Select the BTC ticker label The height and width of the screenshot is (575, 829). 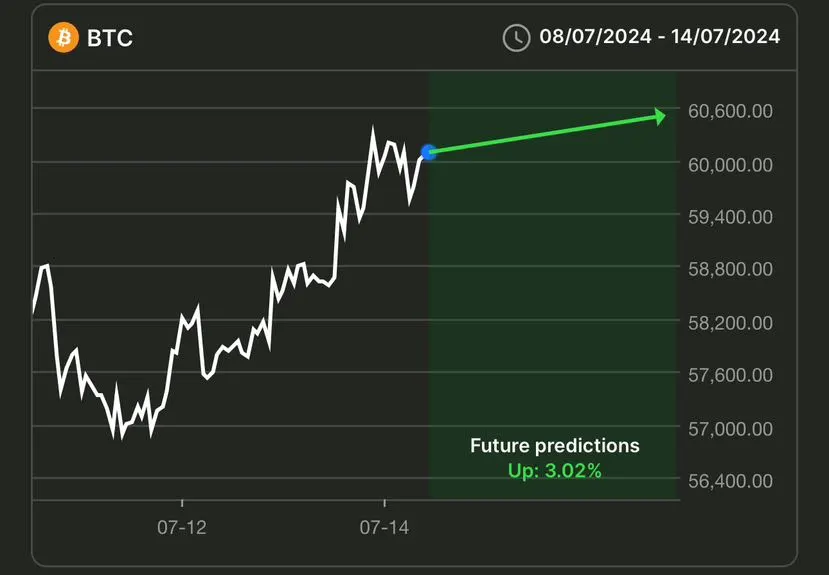pyautogui.click(x=110, y=38)
